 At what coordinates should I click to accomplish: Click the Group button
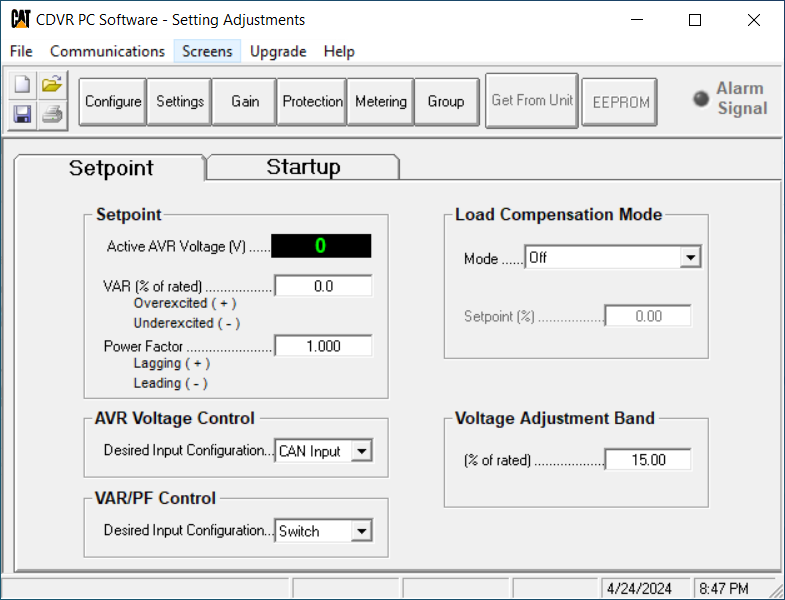(x=446, y=102)
